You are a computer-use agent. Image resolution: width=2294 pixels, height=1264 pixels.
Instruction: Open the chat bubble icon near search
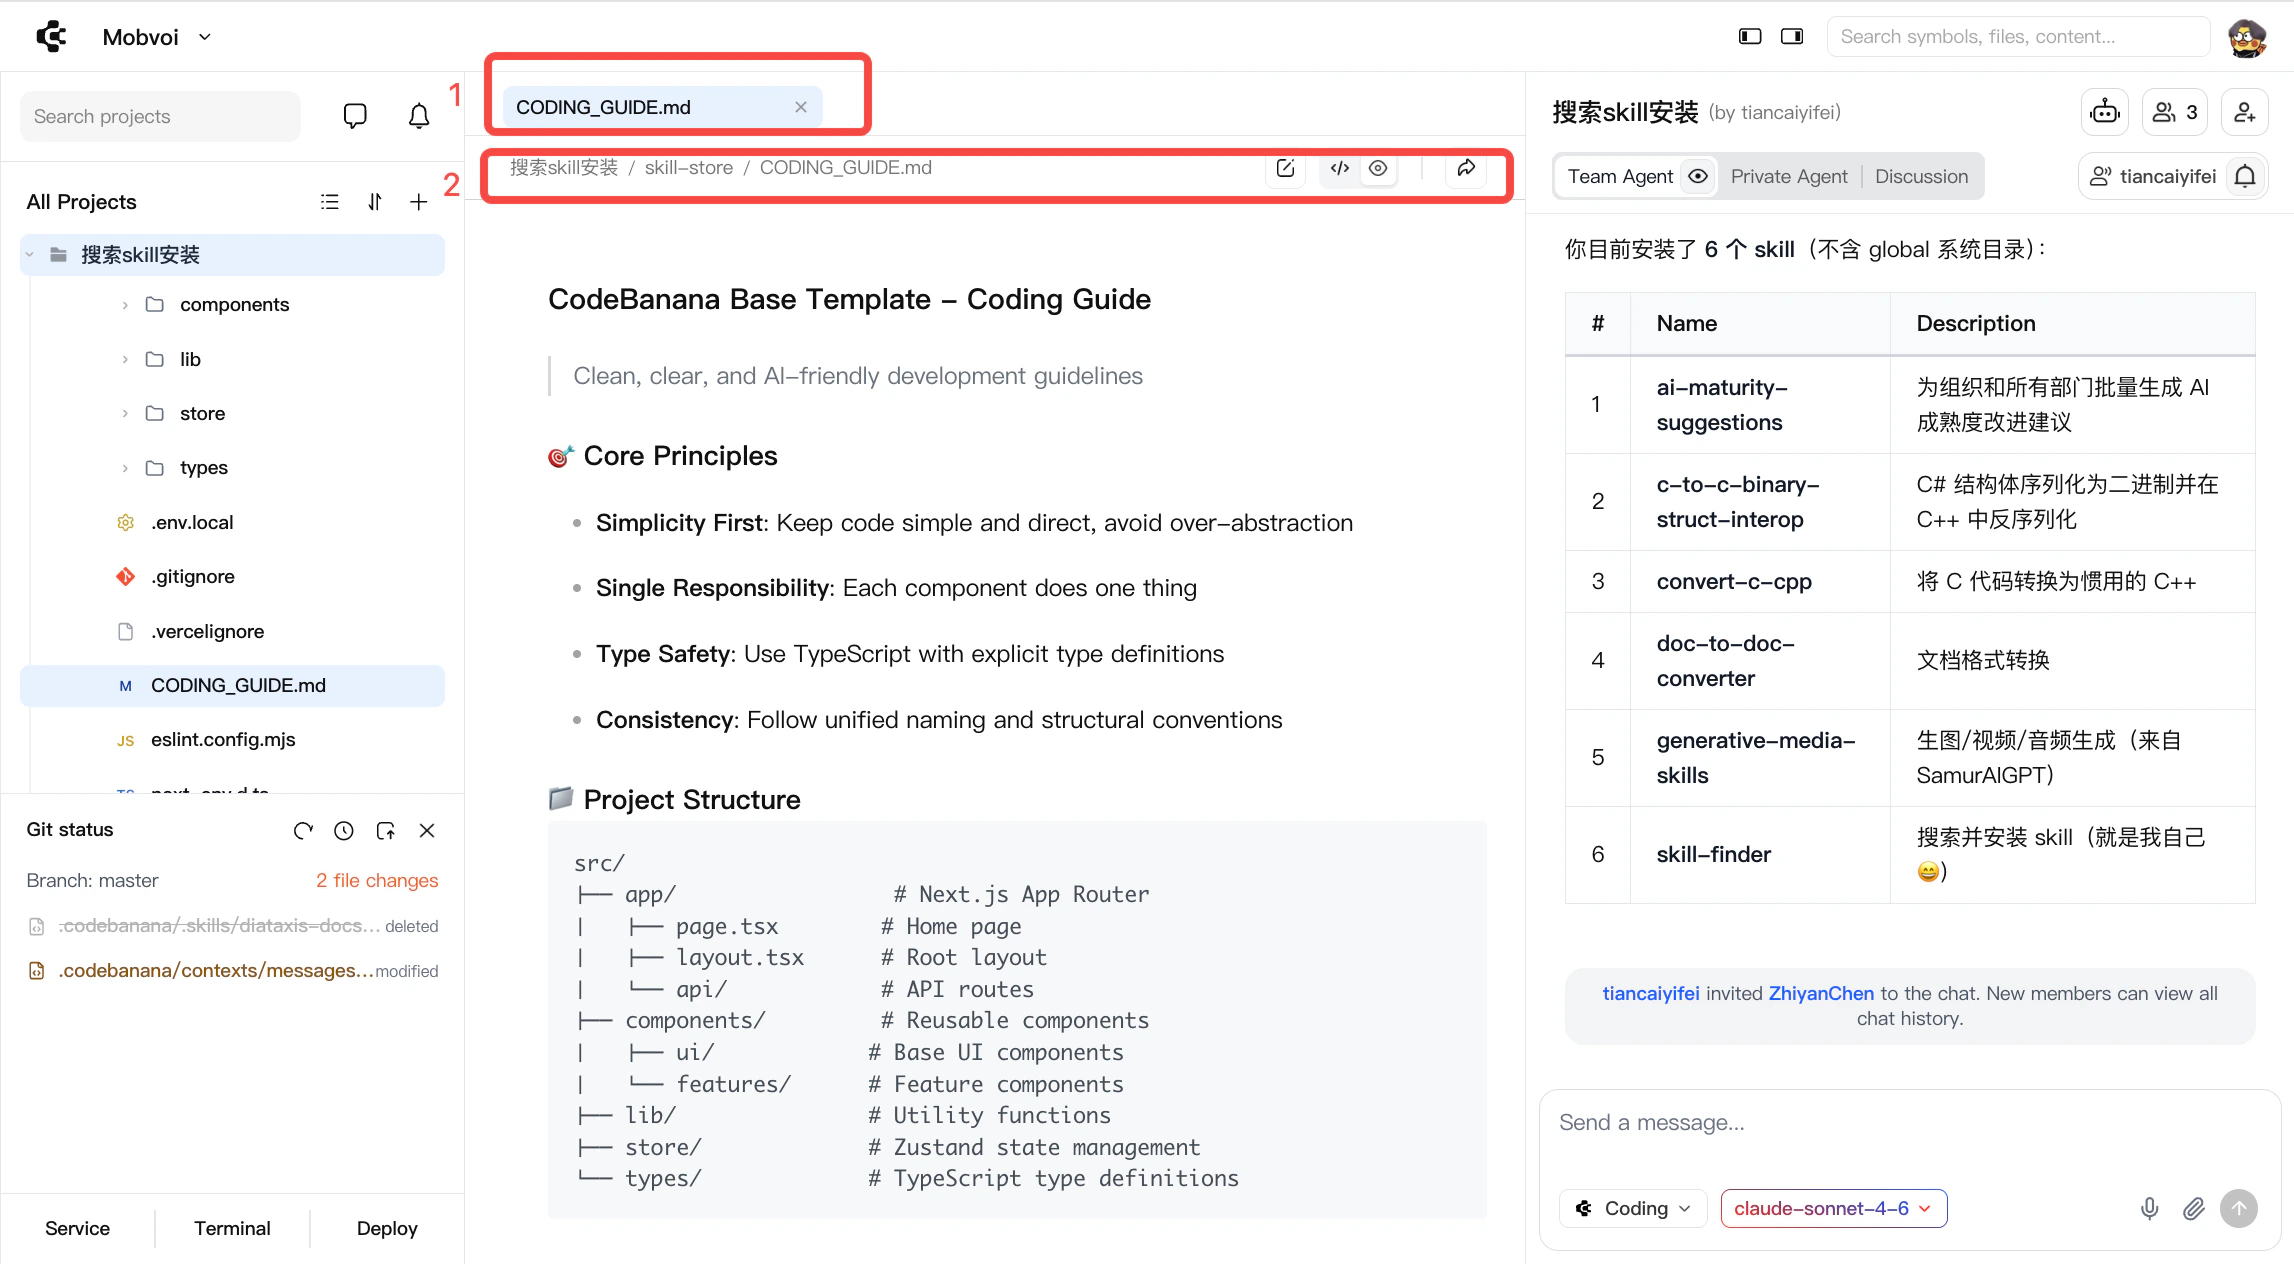354,116
